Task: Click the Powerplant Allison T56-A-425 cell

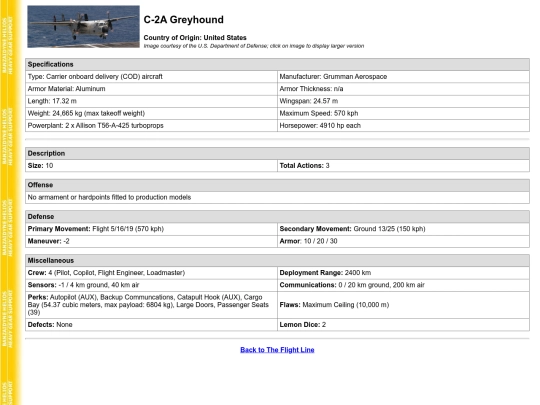Action: 151,126
